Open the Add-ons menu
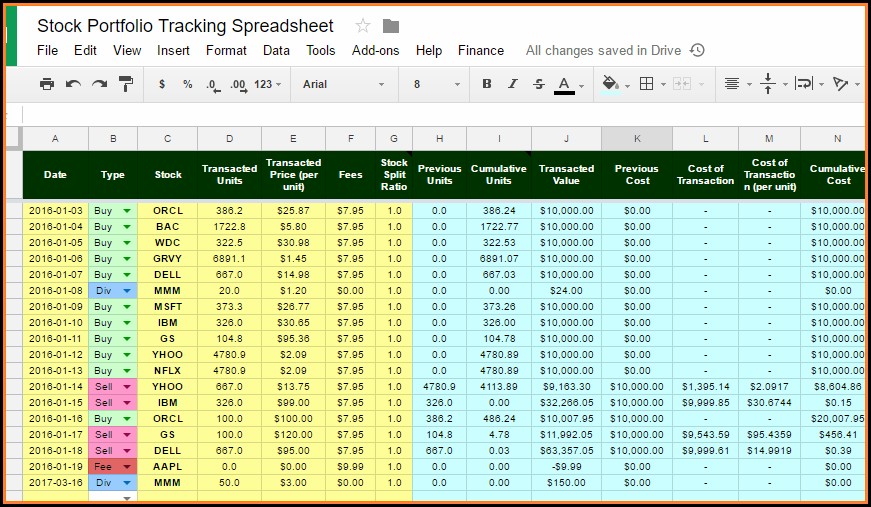Image resolution: width=871 pixels, height=507 pixels. (x=376, y=51)
